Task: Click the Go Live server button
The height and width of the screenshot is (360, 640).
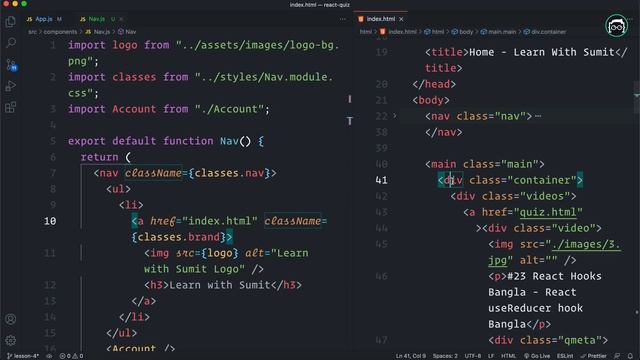Action: 537,356
